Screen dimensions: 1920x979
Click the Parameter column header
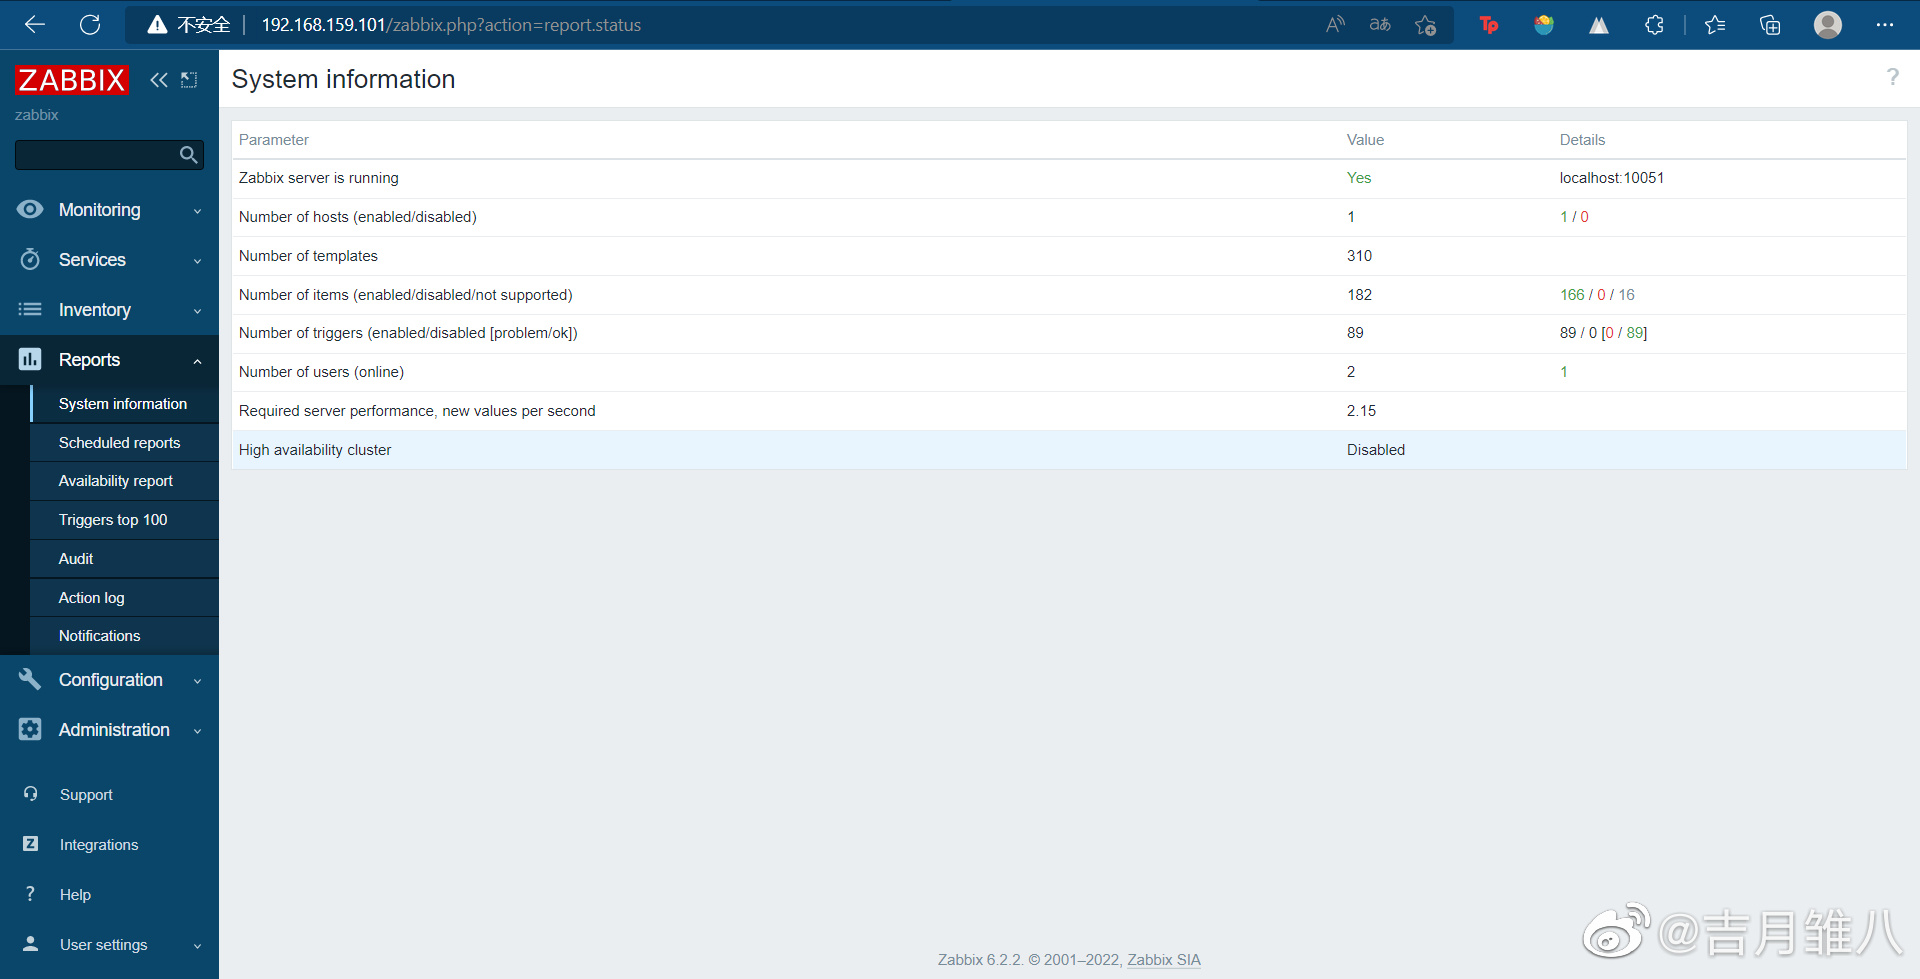tap(274, 140)
